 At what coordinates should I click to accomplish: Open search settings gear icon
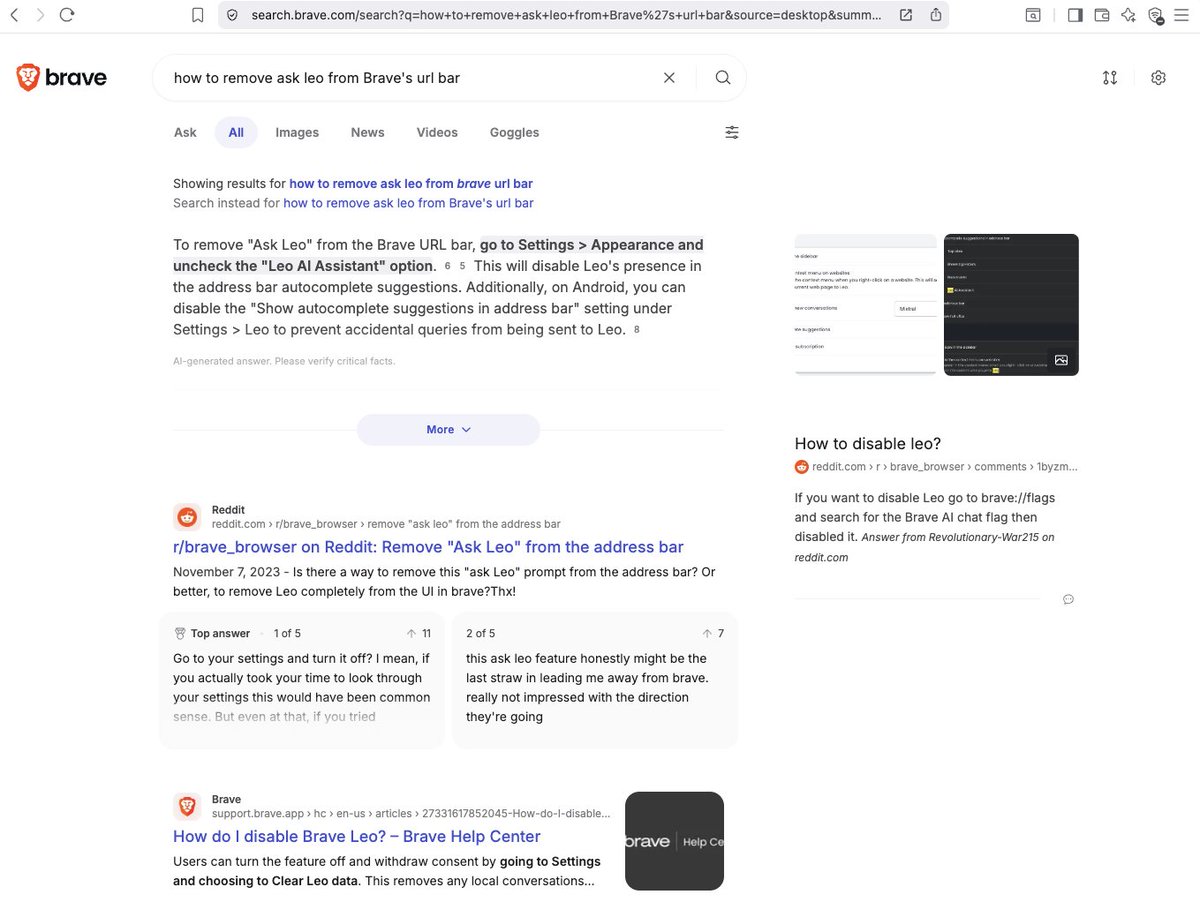1158,78
